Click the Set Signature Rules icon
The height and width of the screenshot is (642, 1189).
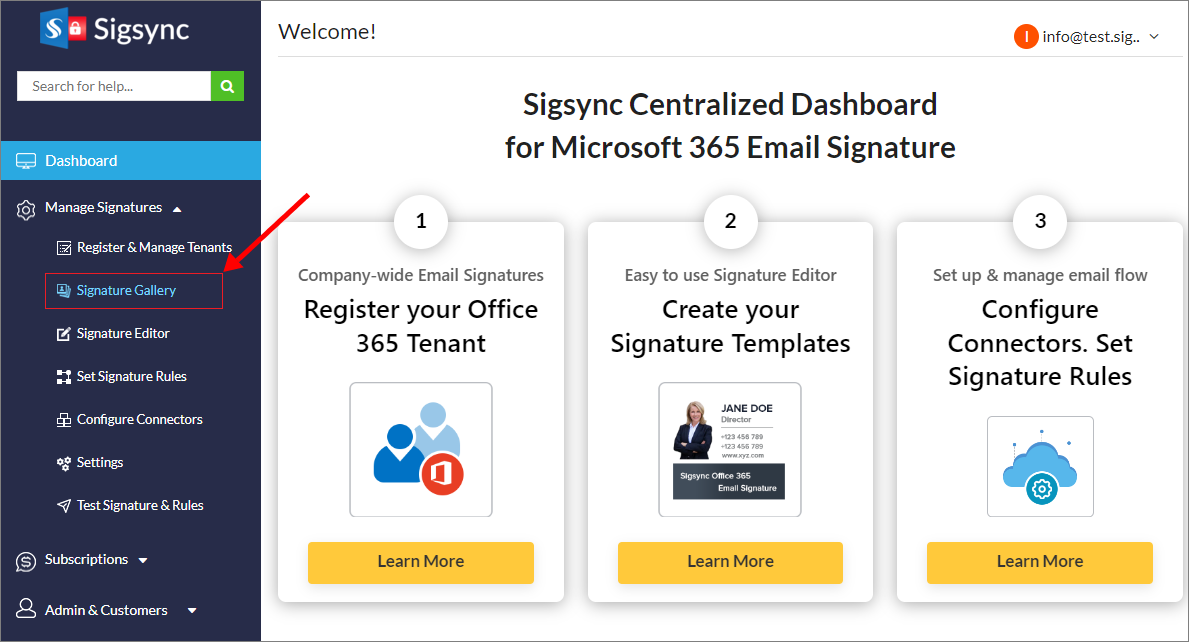(x=62, y=377)
